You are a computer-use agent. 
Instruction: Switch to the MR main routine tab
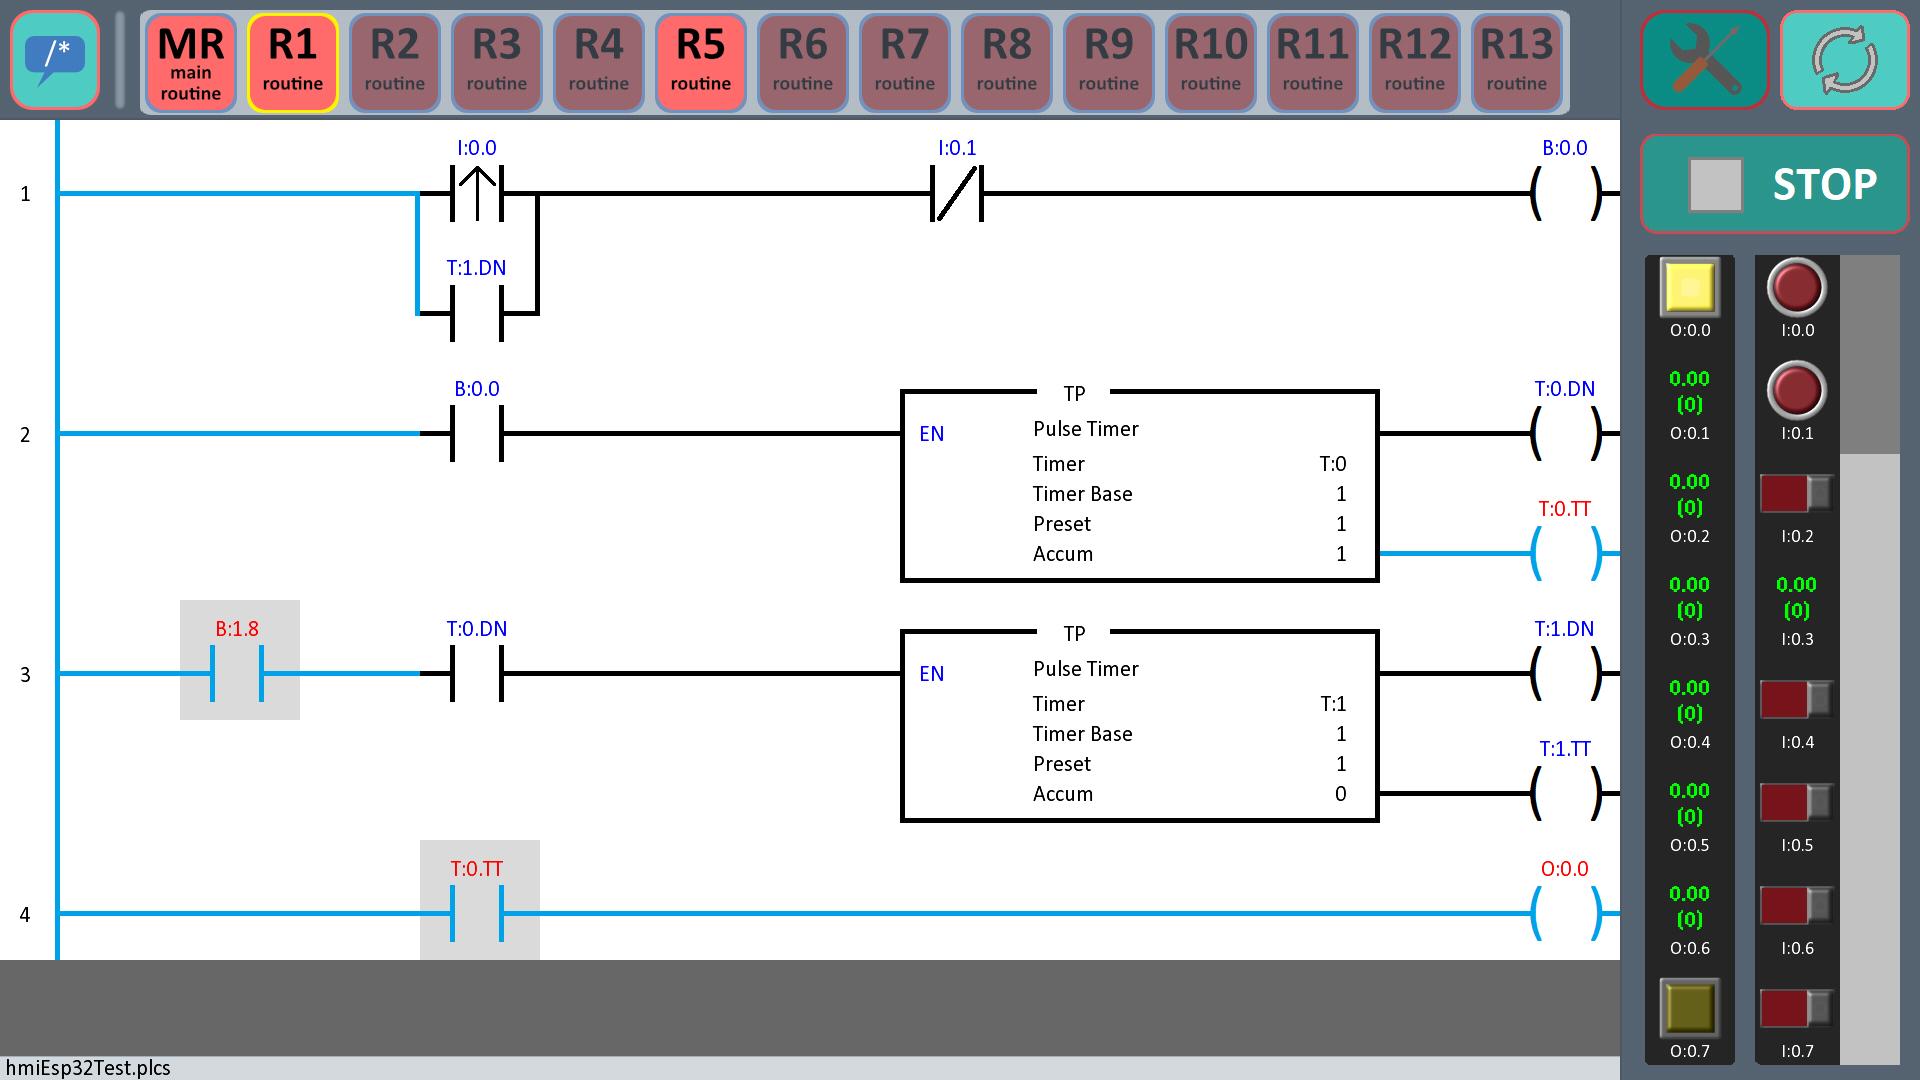[x=191, y=63]
